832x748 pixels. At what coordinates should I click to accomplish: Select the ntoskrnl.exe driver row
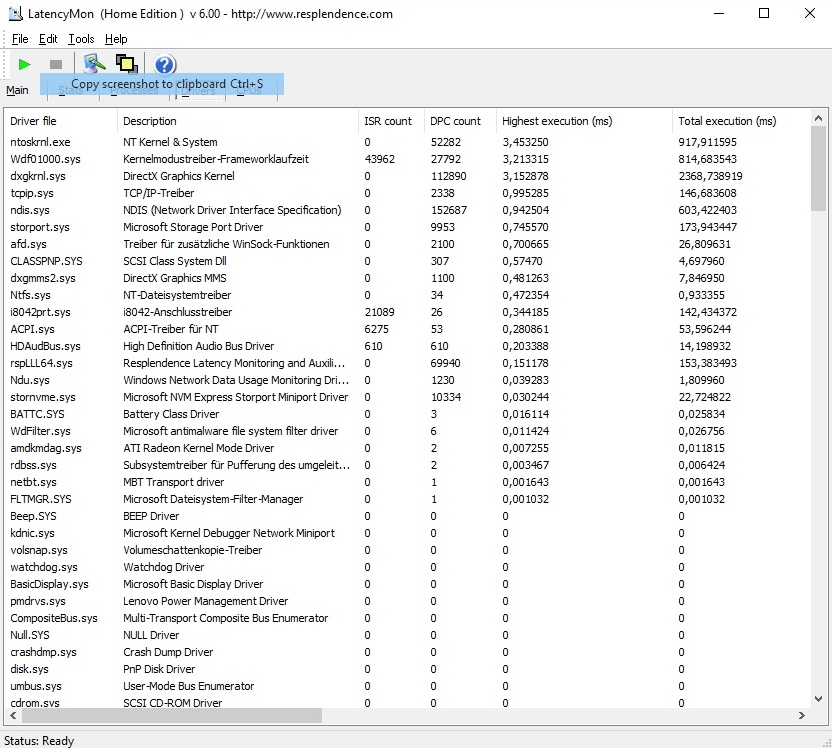pyautogui.click(x=408, y=142)
